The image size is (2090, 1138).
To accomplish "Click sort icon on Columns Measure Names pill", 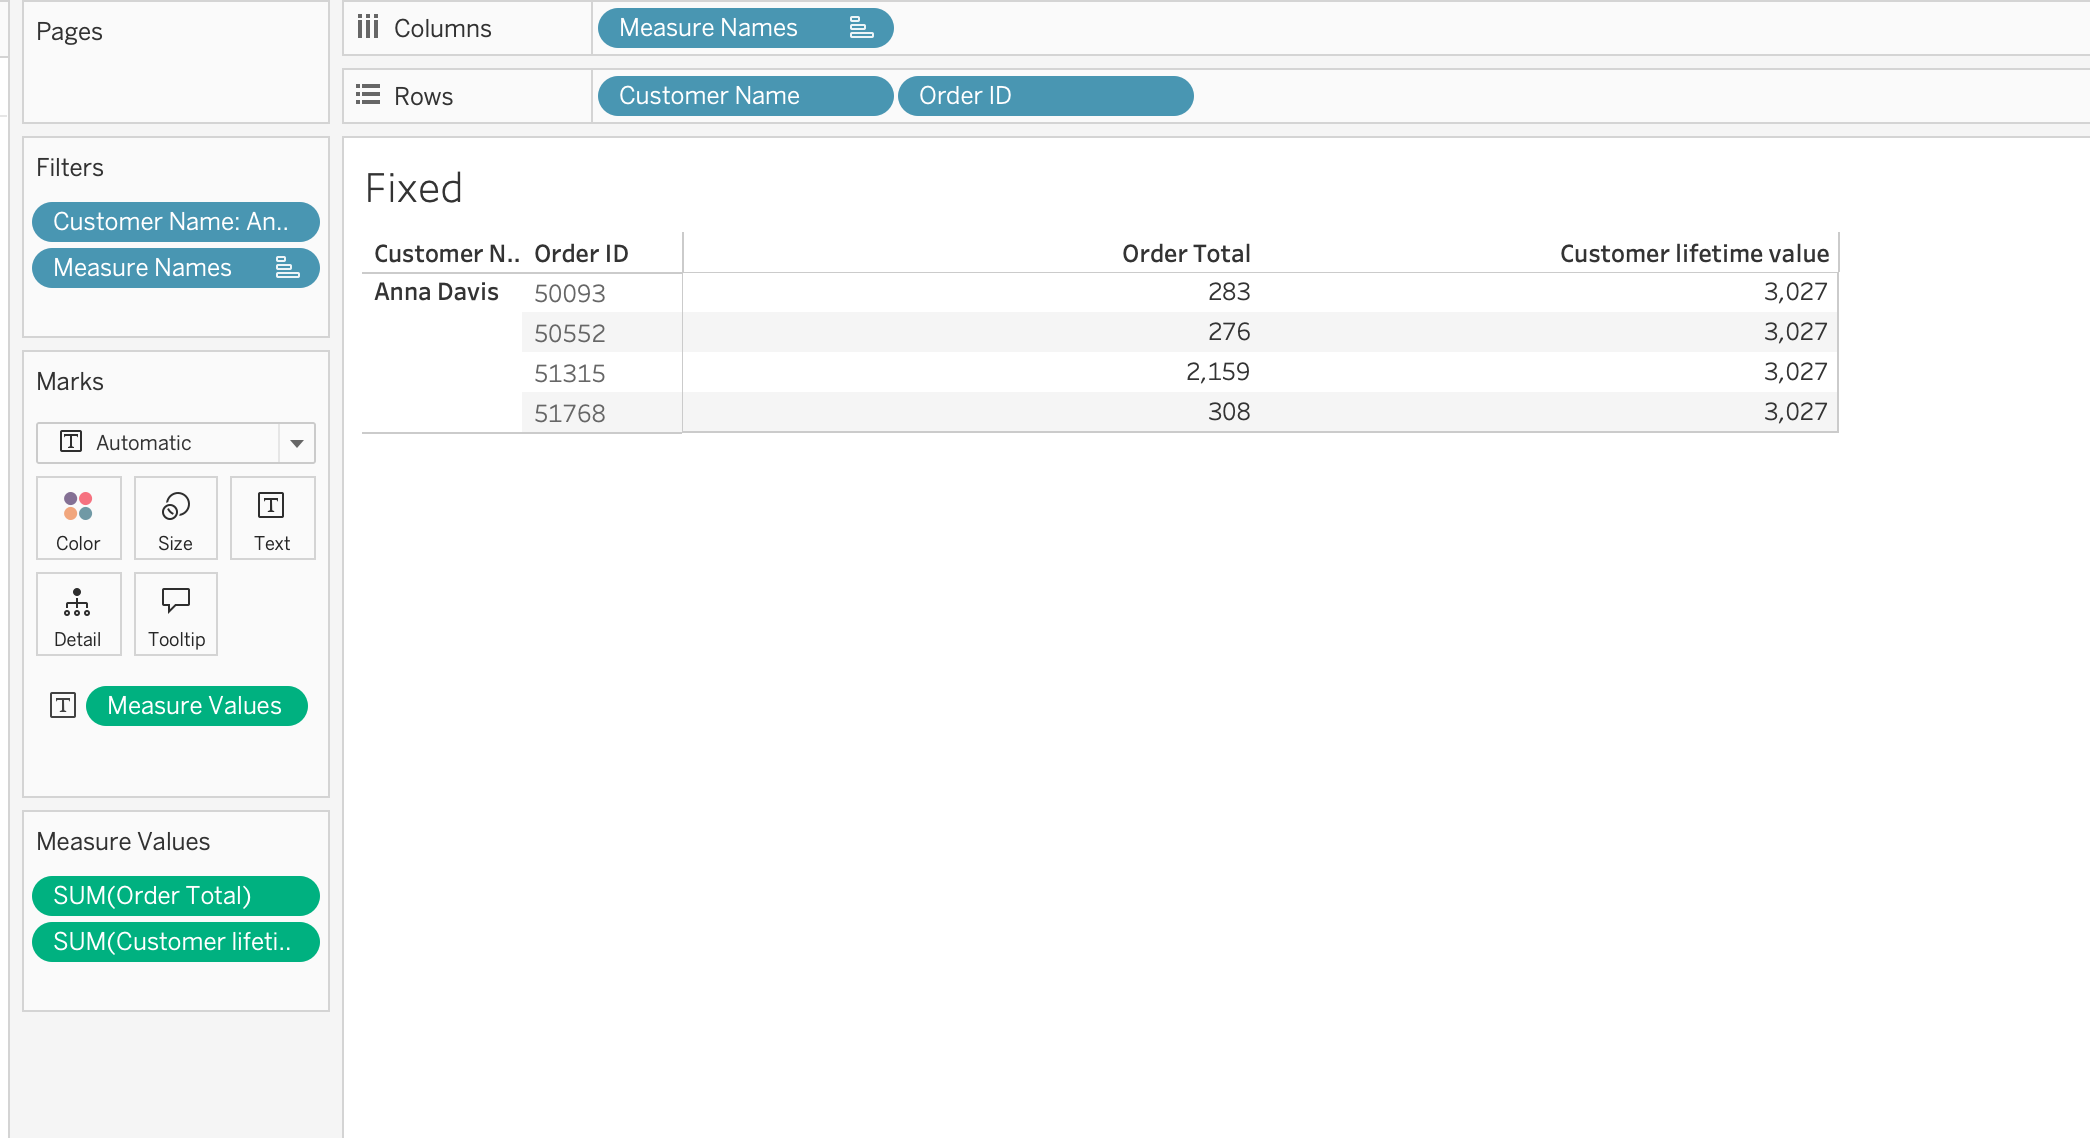I will click(x=861, y=28).
